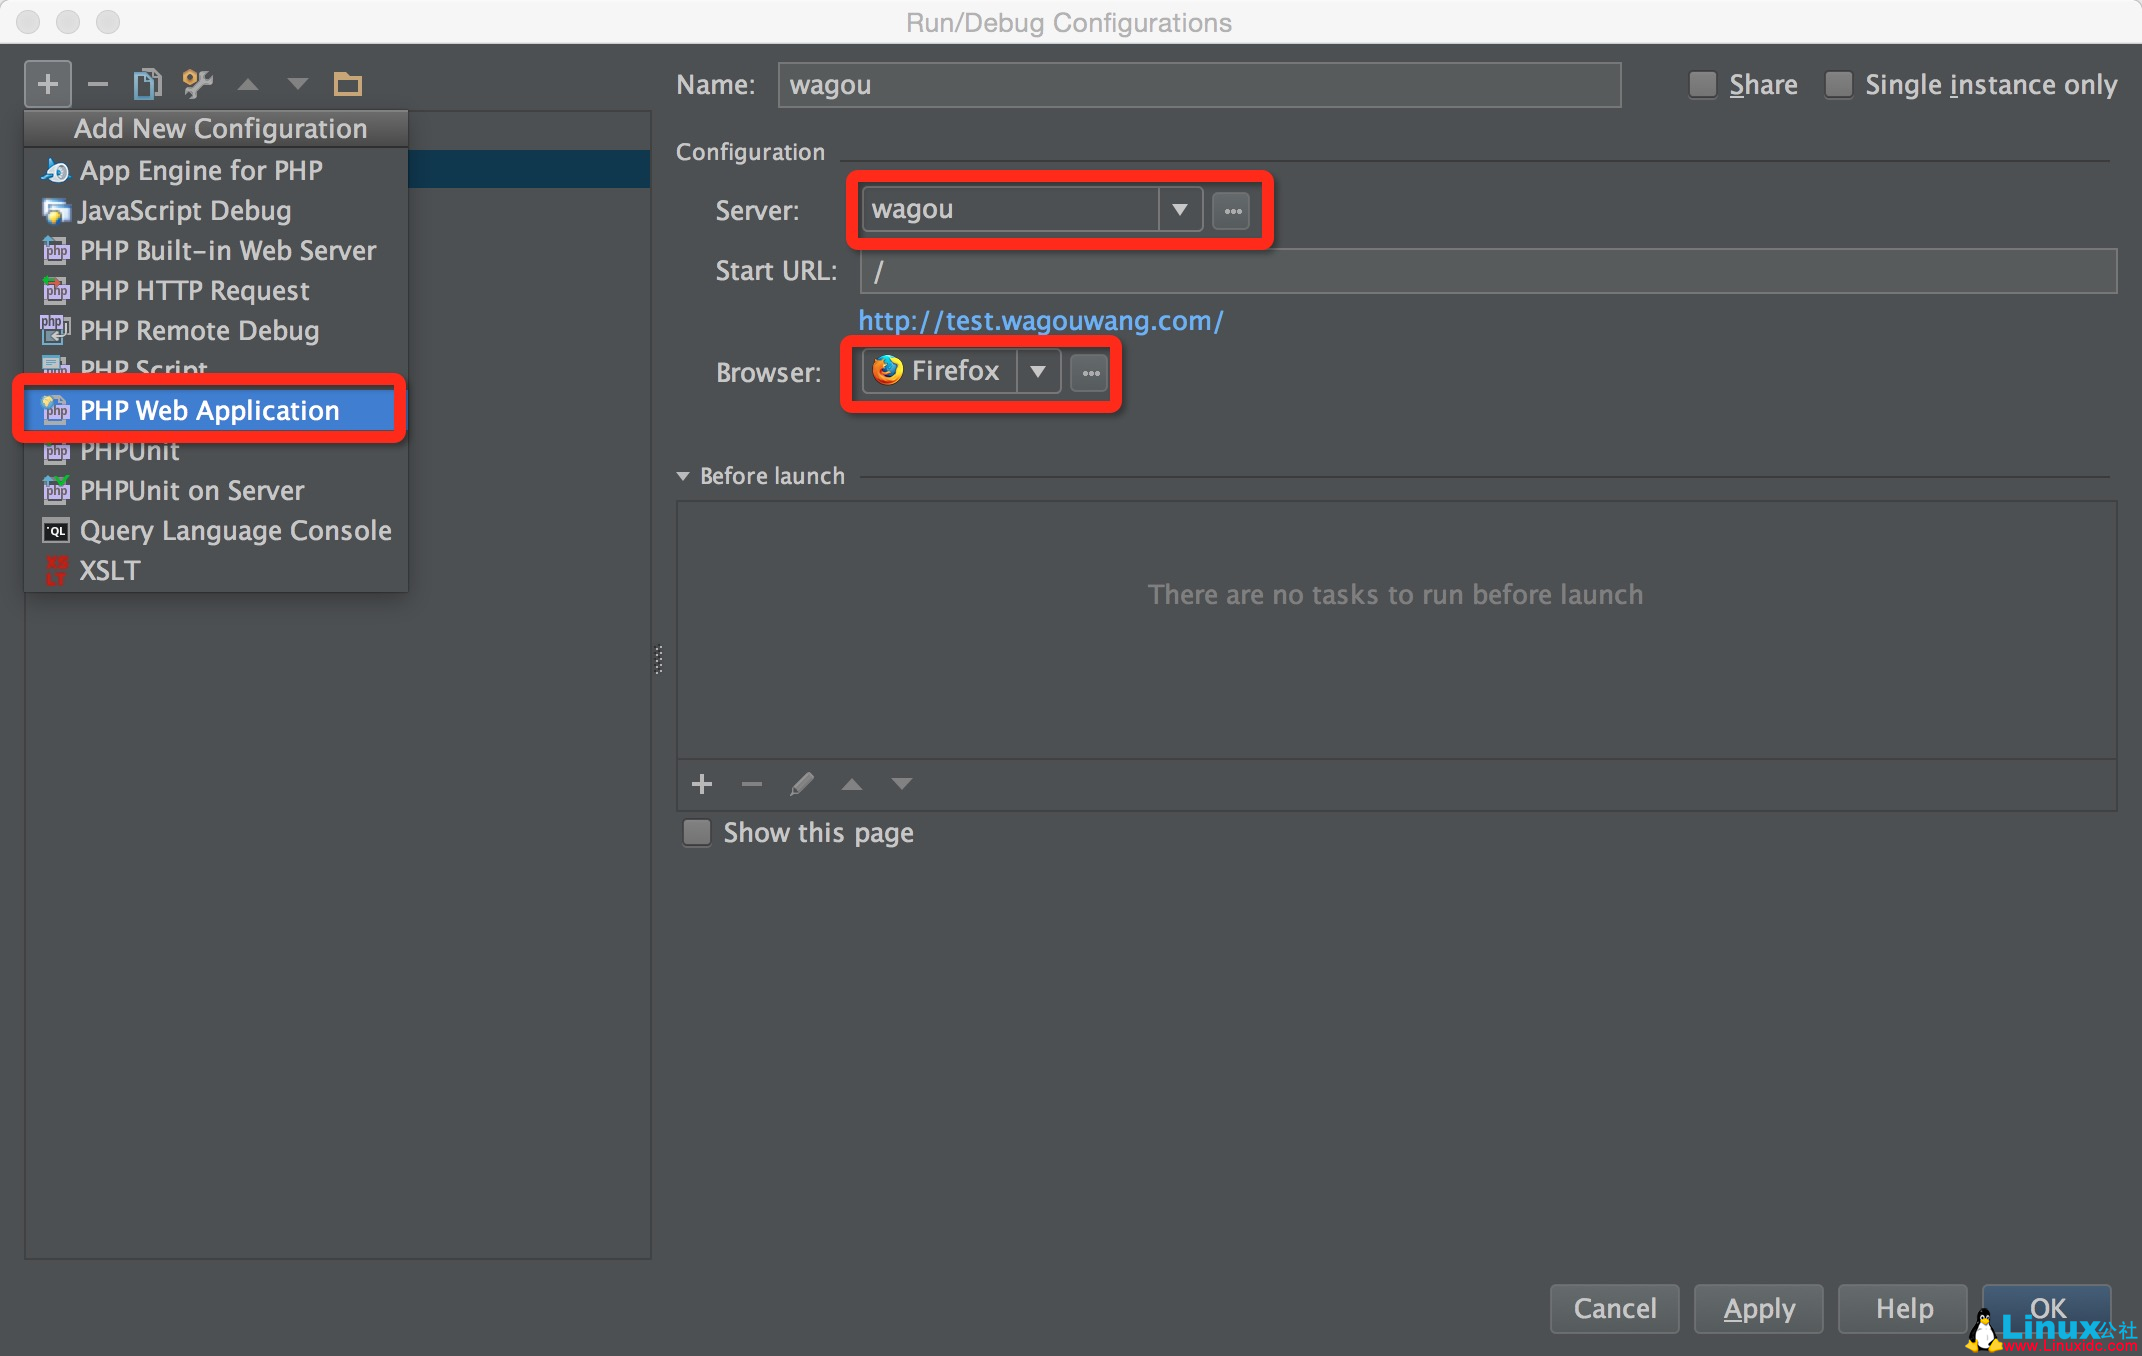Open the Firefox browser dropdown
Viewport: 2142px width, 1356px height.
[1038, 372]
